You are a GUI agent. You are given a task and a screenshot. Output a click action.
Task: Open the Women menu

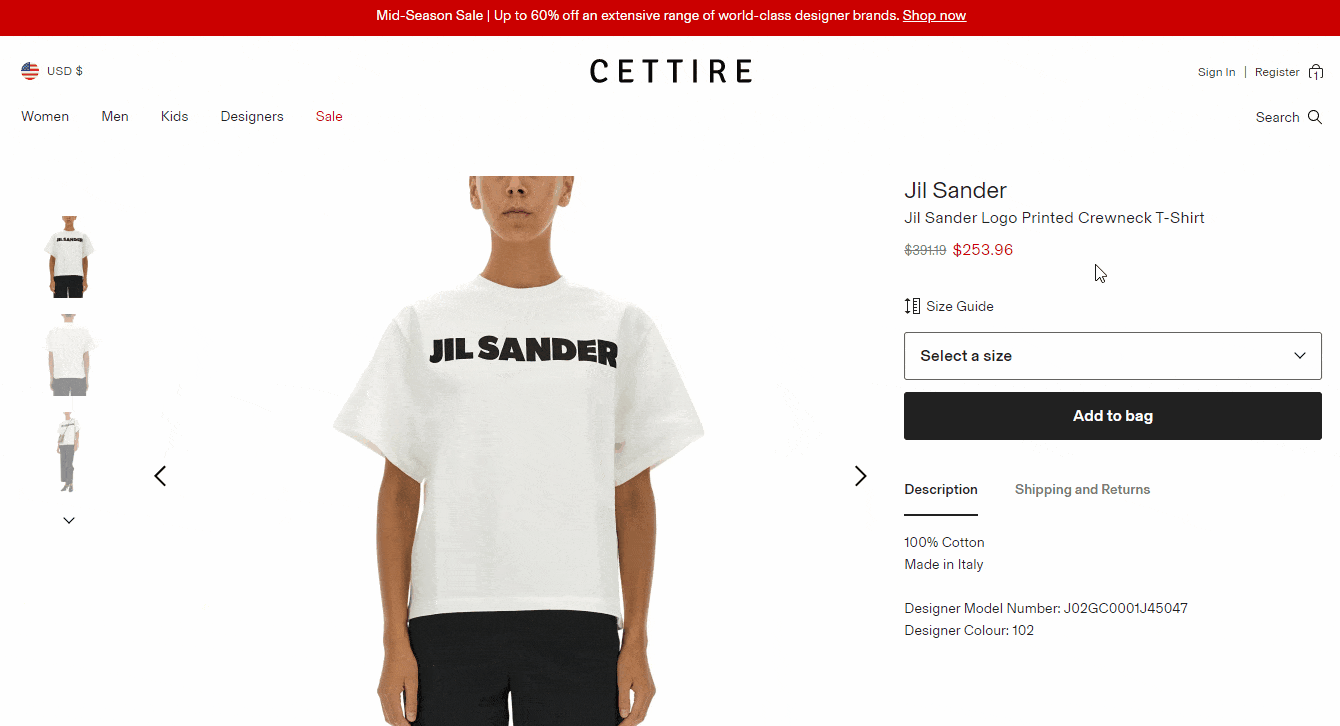(x=45, y=116)
